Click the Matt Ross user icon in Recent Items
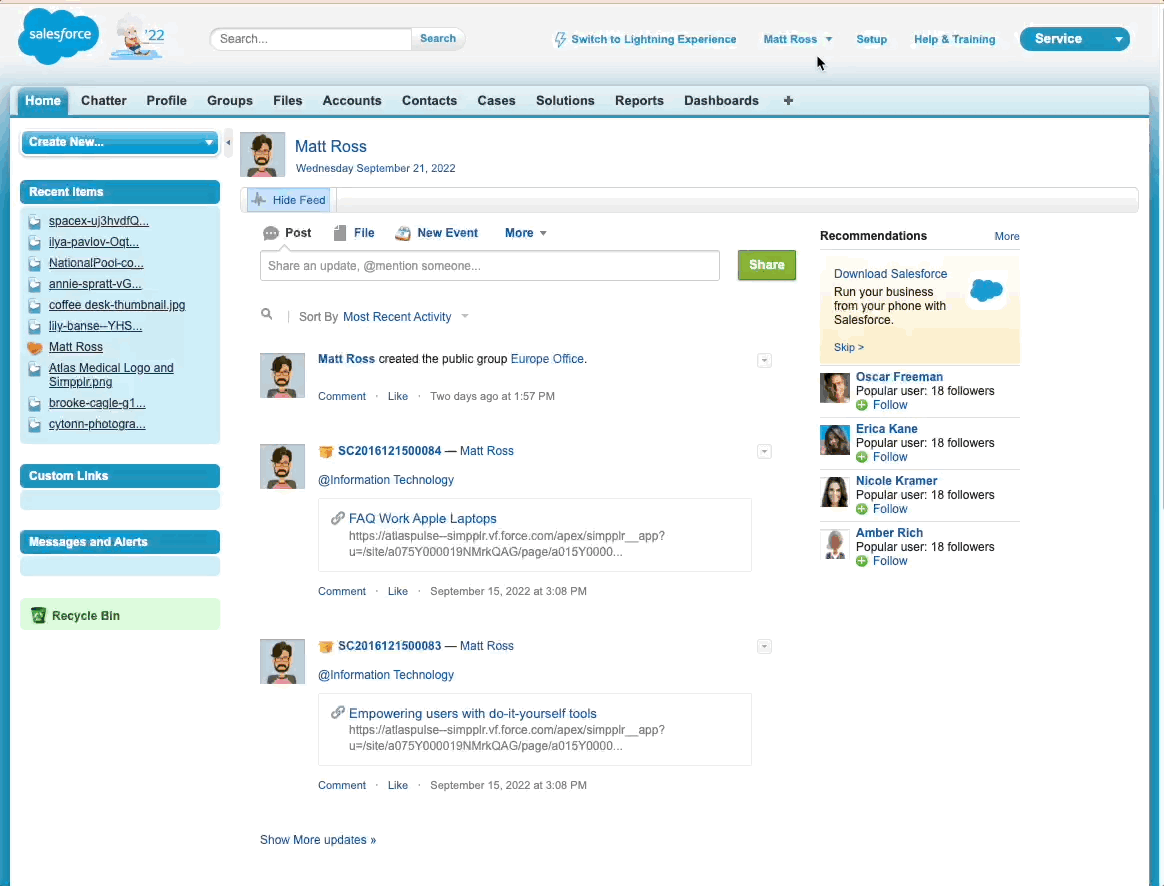1164x886 pixels. click(x=35, y=347)
